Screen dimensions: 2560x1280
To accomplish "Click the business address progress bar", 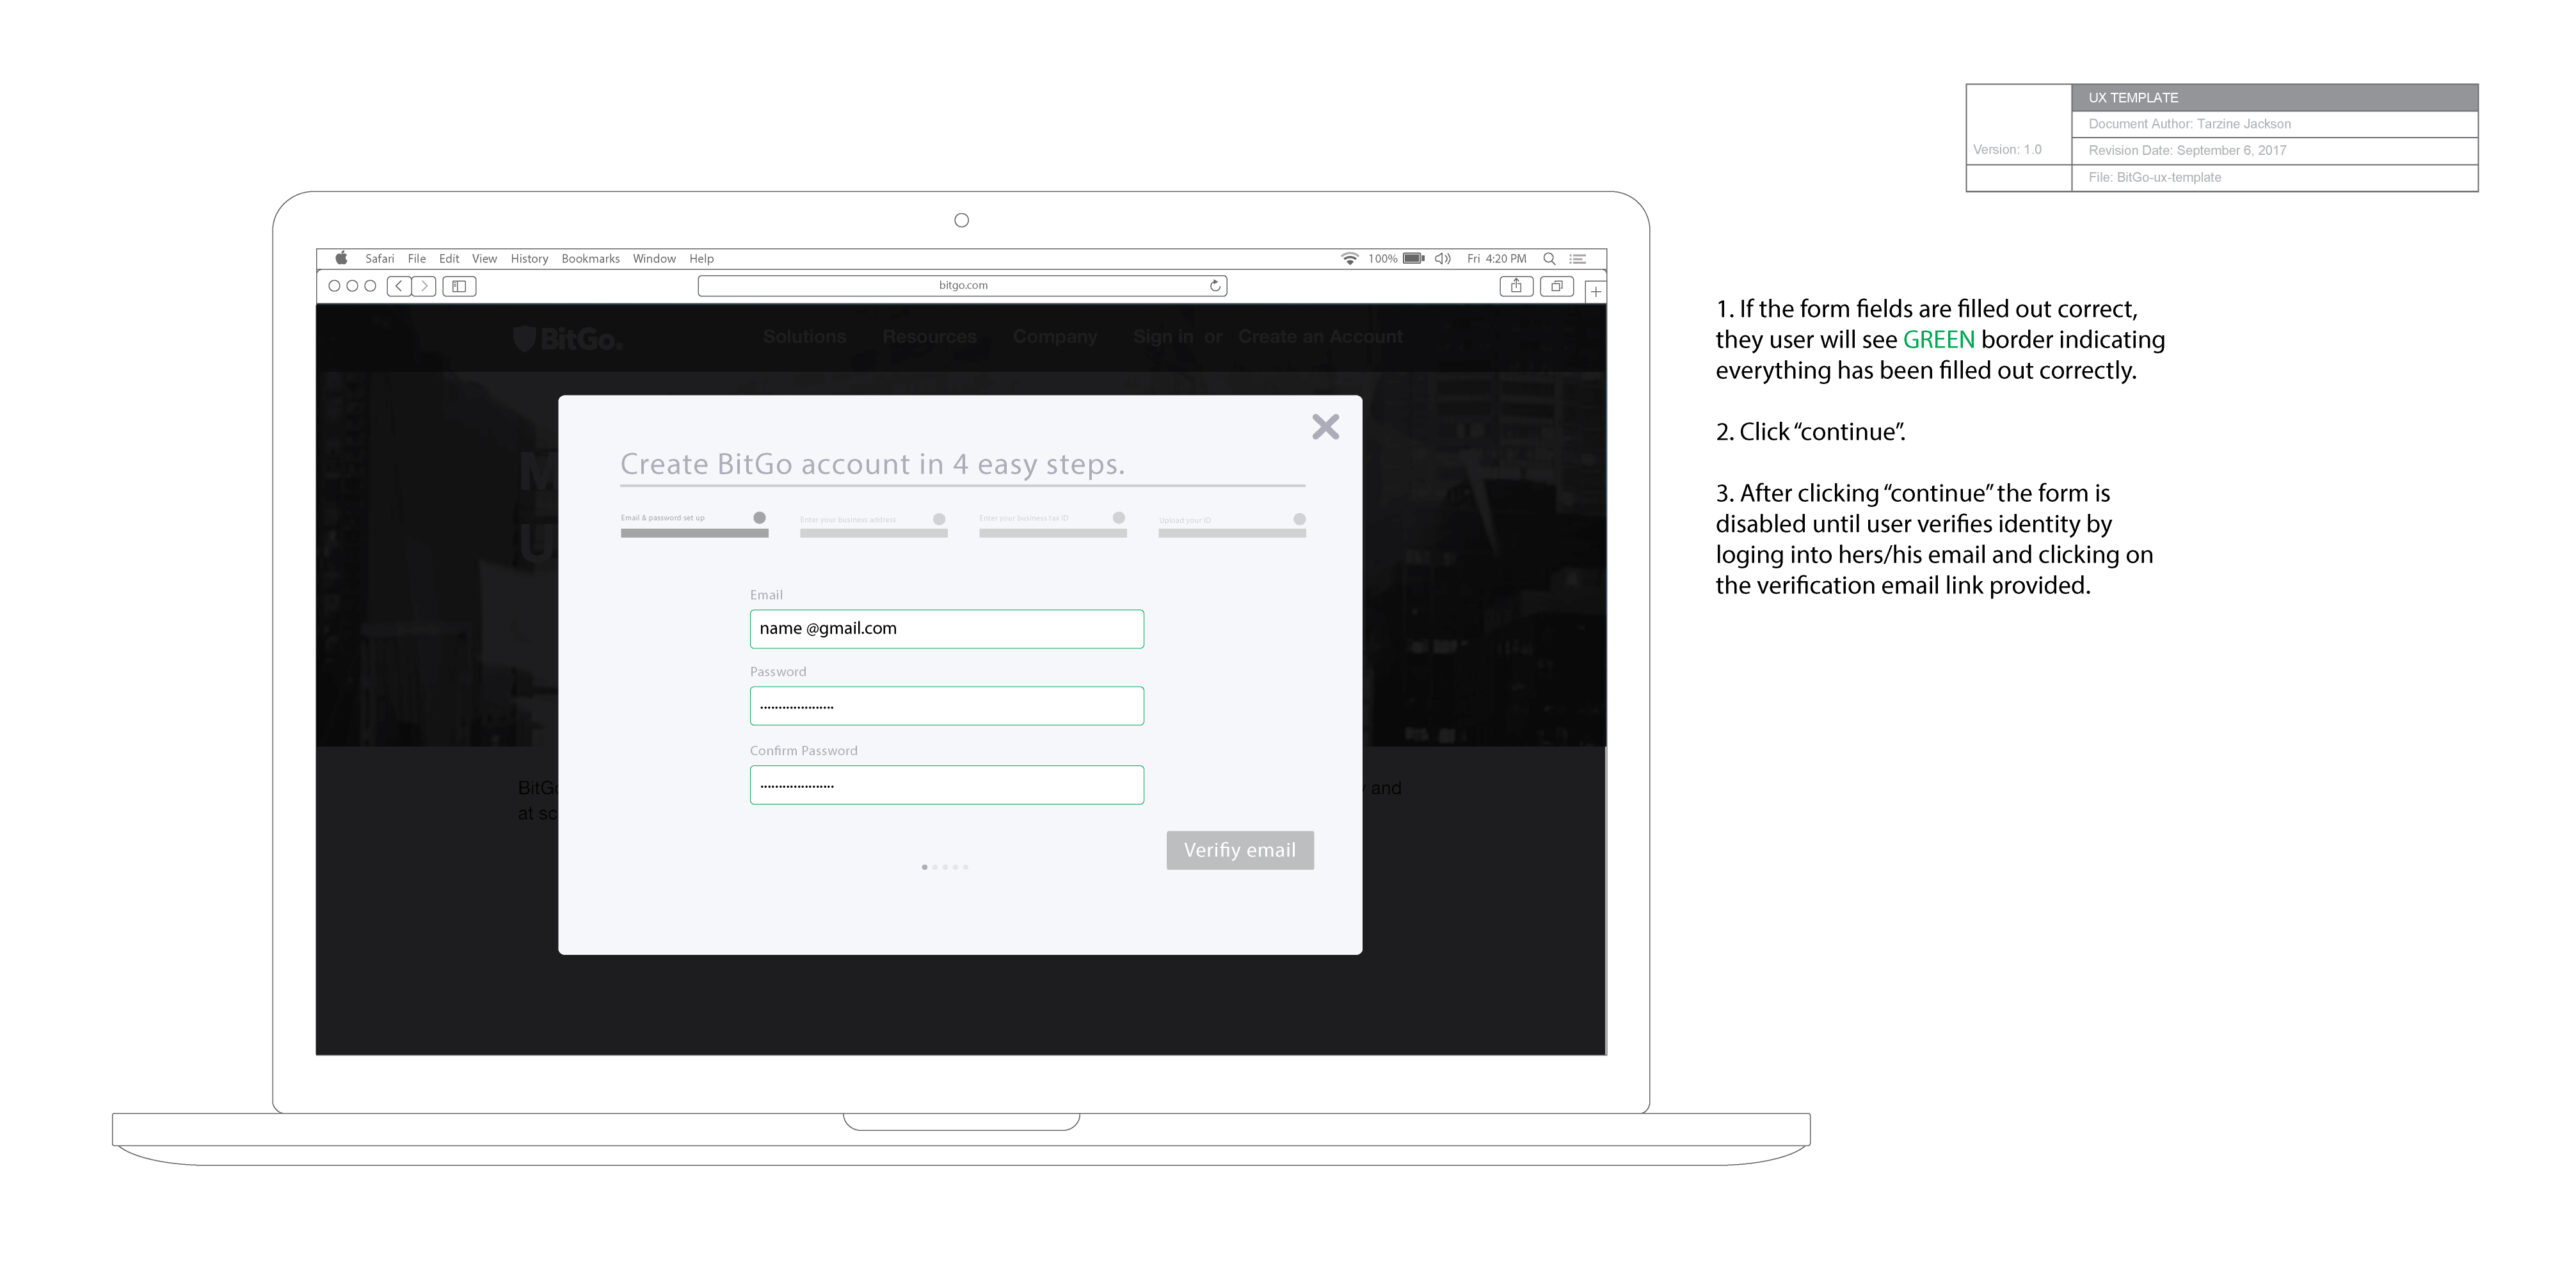I will [873, 533].
